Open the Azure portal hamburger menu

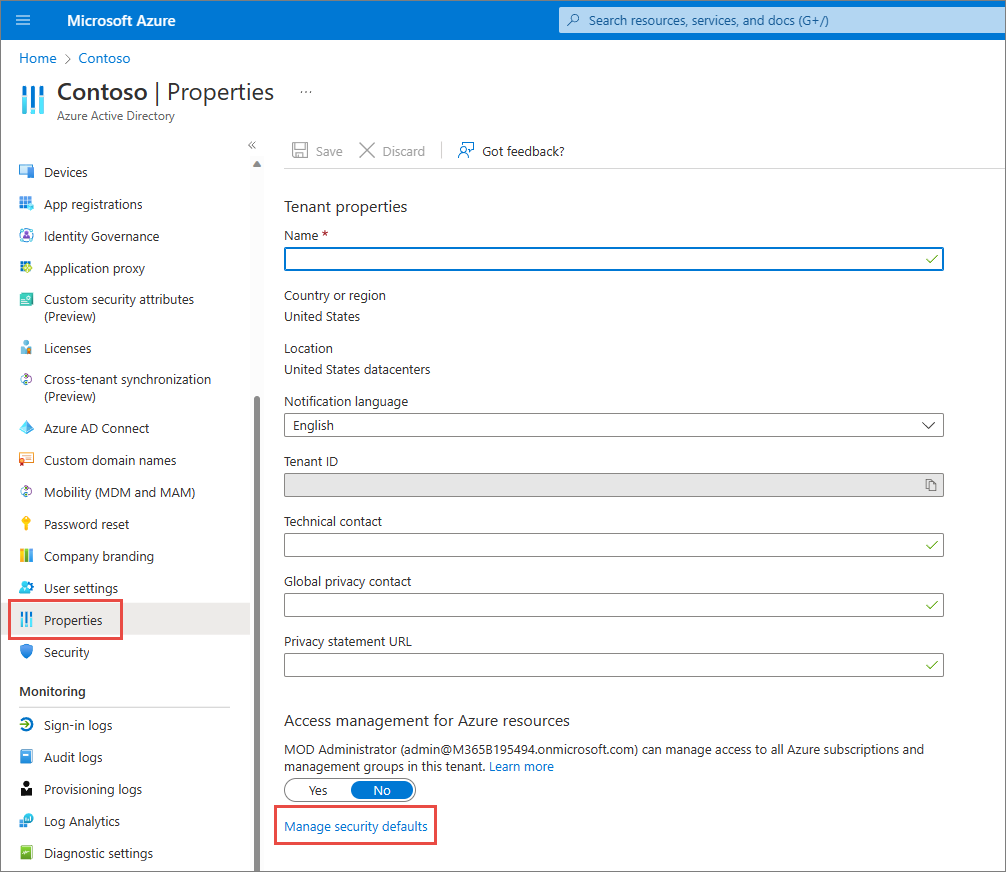point(23,20)
